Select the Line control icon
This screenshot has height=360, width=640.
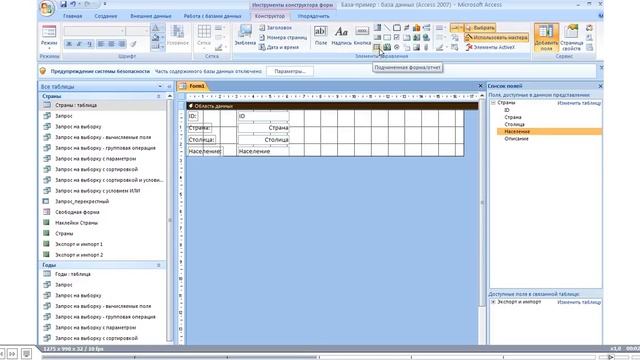click(x=387, y=28)
